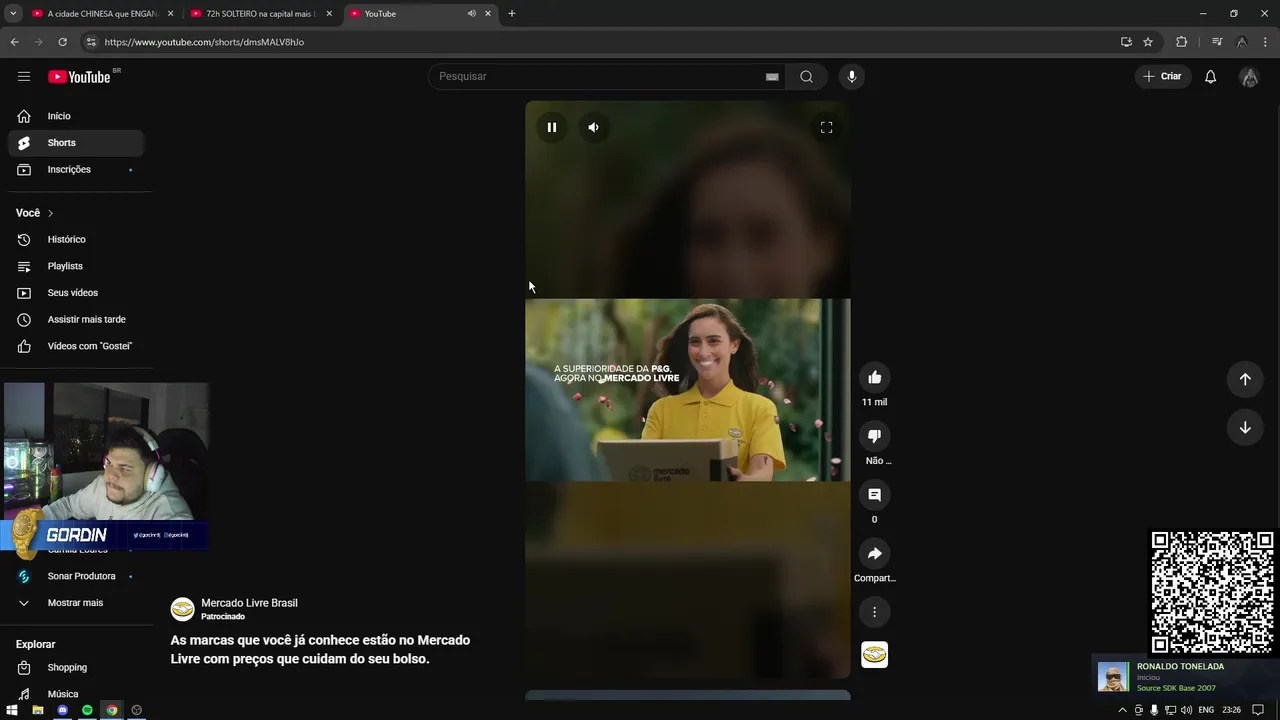This screenshot has width=1280, height=720.
Task: Open the ENG language switcher
Action: [x=1206, y=710]
